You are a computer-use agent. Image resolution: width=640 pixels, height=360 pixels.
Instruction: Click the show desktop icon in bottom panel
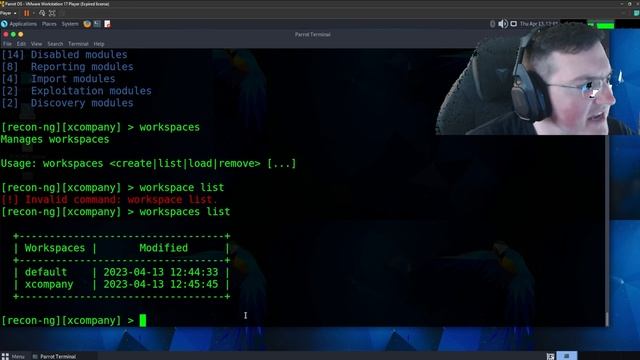click(550, 356)
